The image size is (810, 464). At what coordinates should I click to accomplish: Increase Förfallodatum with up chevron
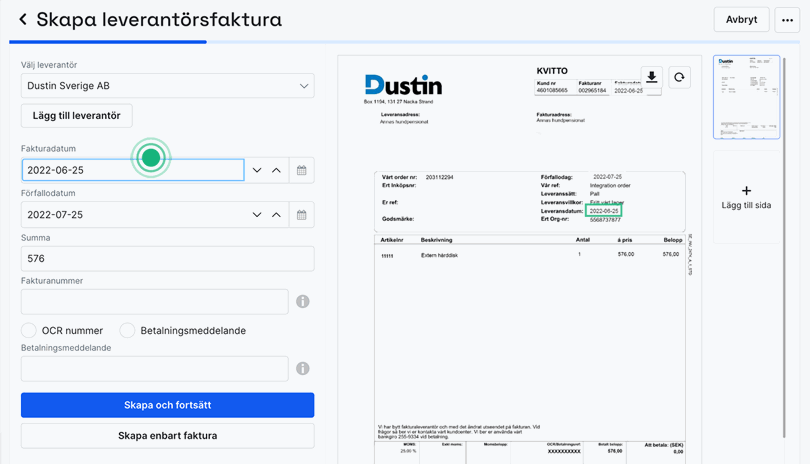click(x=277, y=215)
